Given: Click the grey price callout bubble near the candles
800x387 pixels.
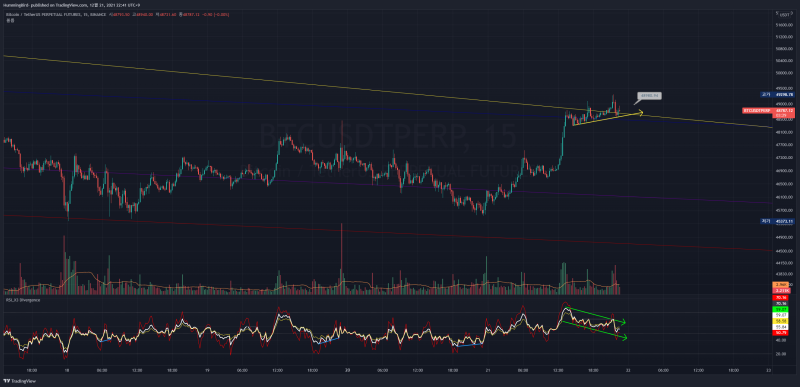Looking at the screenshot, I should tap(649, 96).
